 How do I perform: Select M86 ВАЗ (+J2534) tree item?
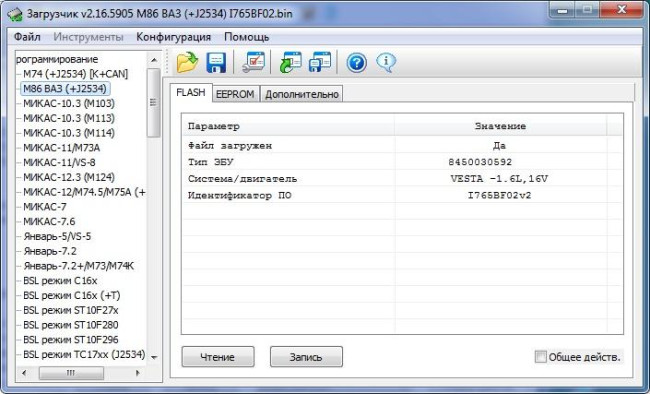65,89
